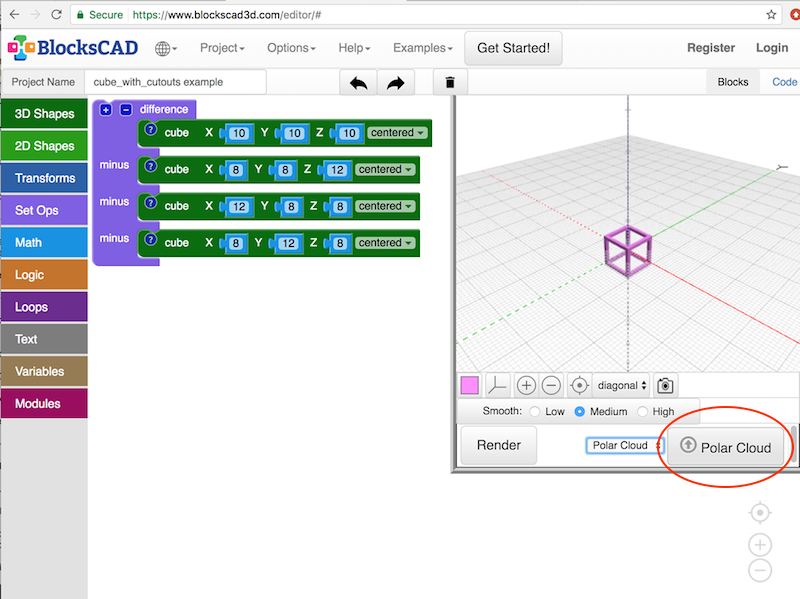The height and width of the screenshot is (599, 800).
Task: Open the Set Ops category
Action: (x=44, y=210)
